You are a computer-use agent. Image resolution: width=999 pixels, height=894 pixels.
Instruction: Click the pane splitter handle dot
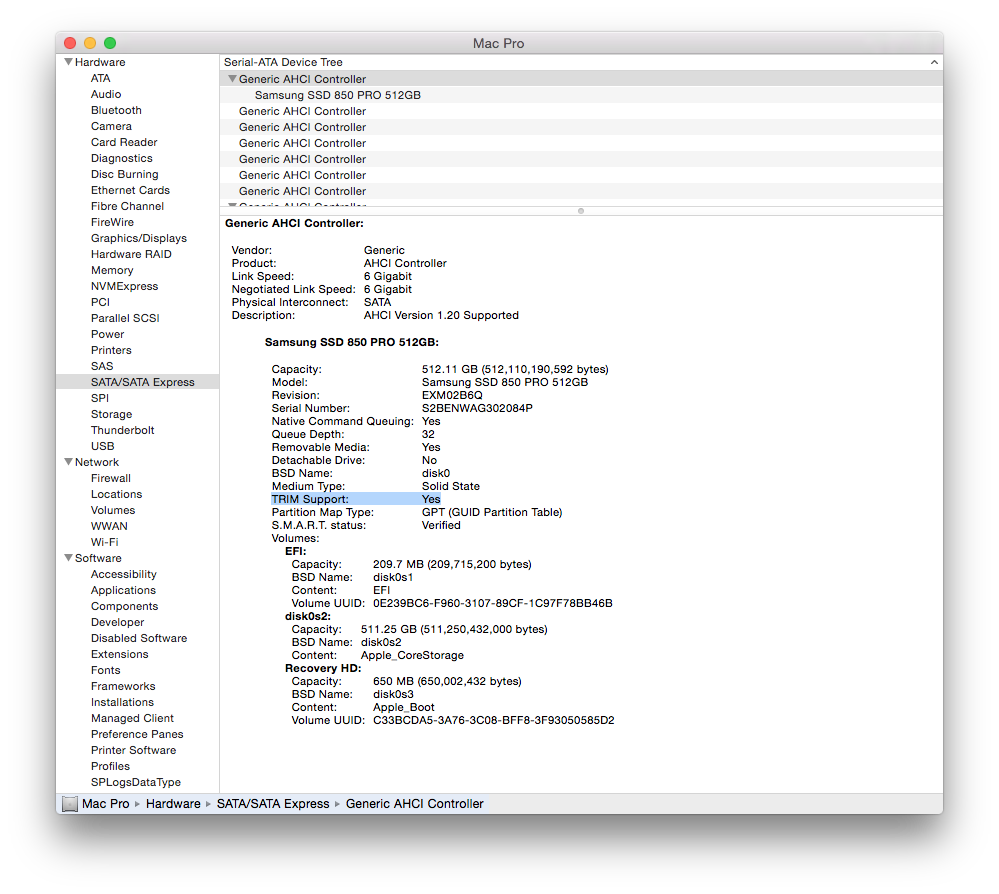580,211
